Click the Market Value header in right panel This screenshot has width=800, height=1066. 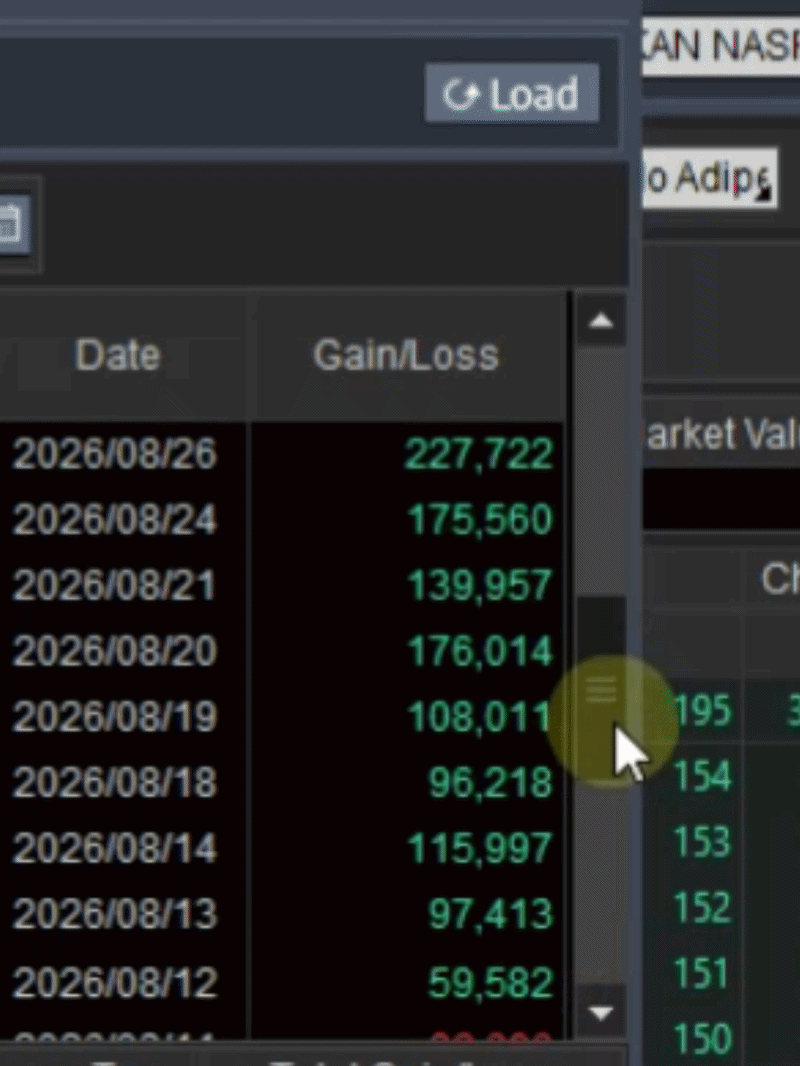[x=721, y=434]
